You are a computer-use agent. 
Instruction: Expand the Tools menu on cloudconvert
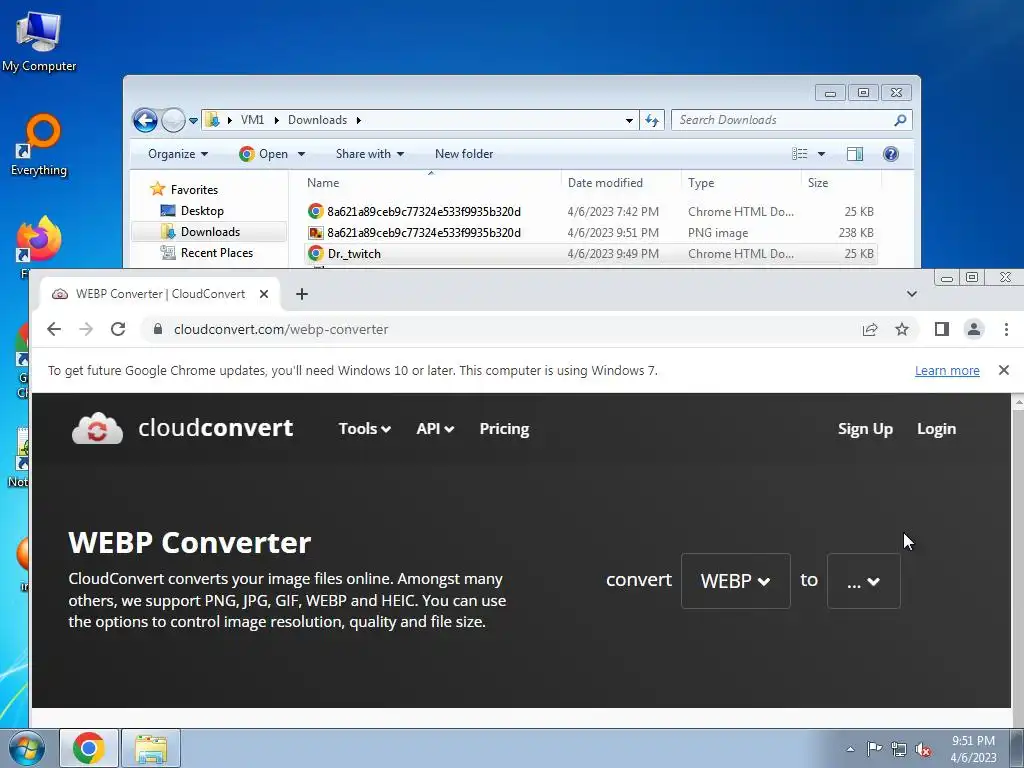pos(364,429)
